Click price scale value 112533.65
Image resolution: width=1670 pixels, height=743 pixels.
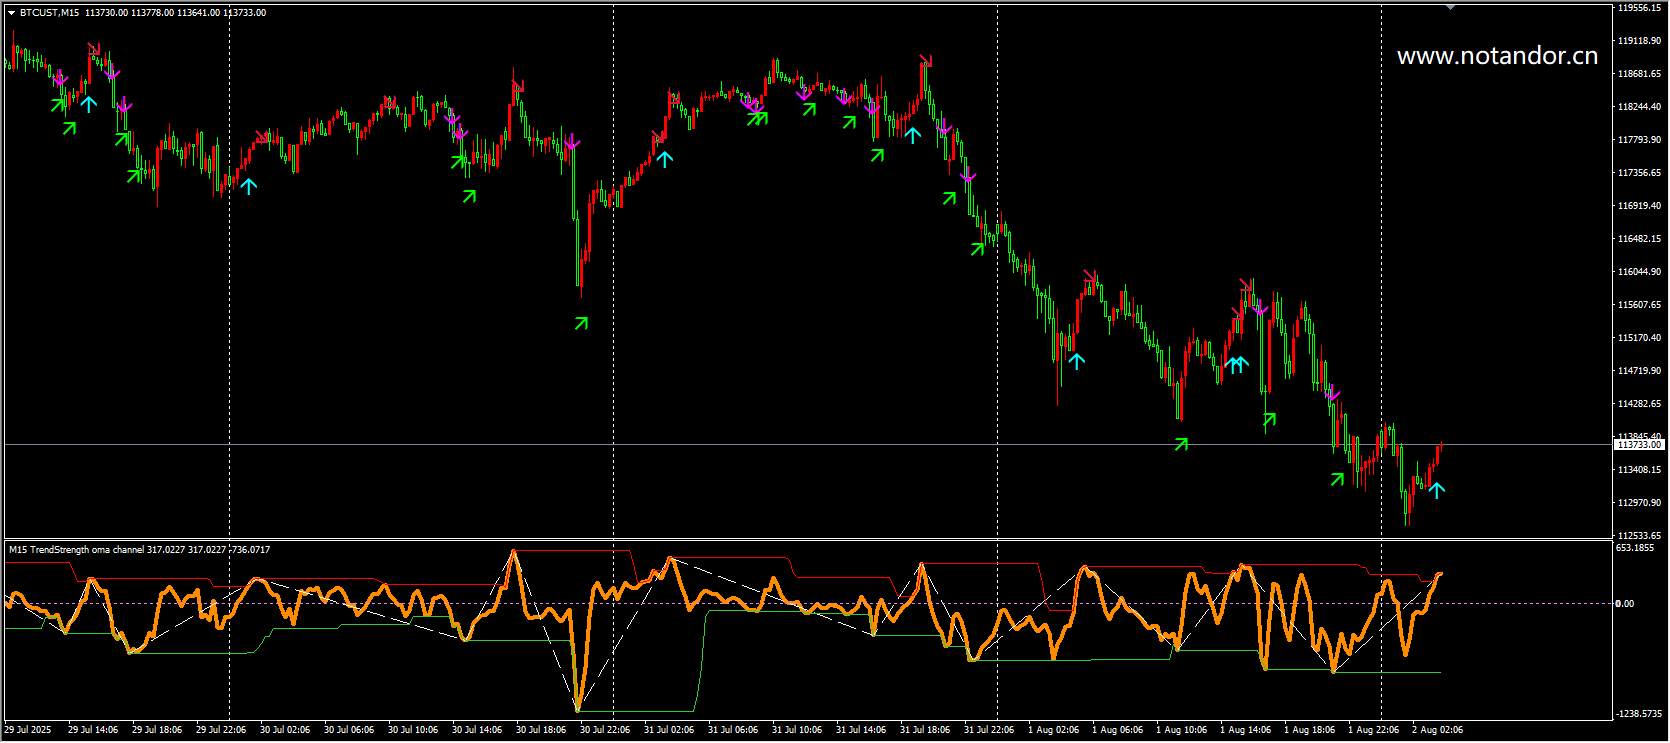1640,536
